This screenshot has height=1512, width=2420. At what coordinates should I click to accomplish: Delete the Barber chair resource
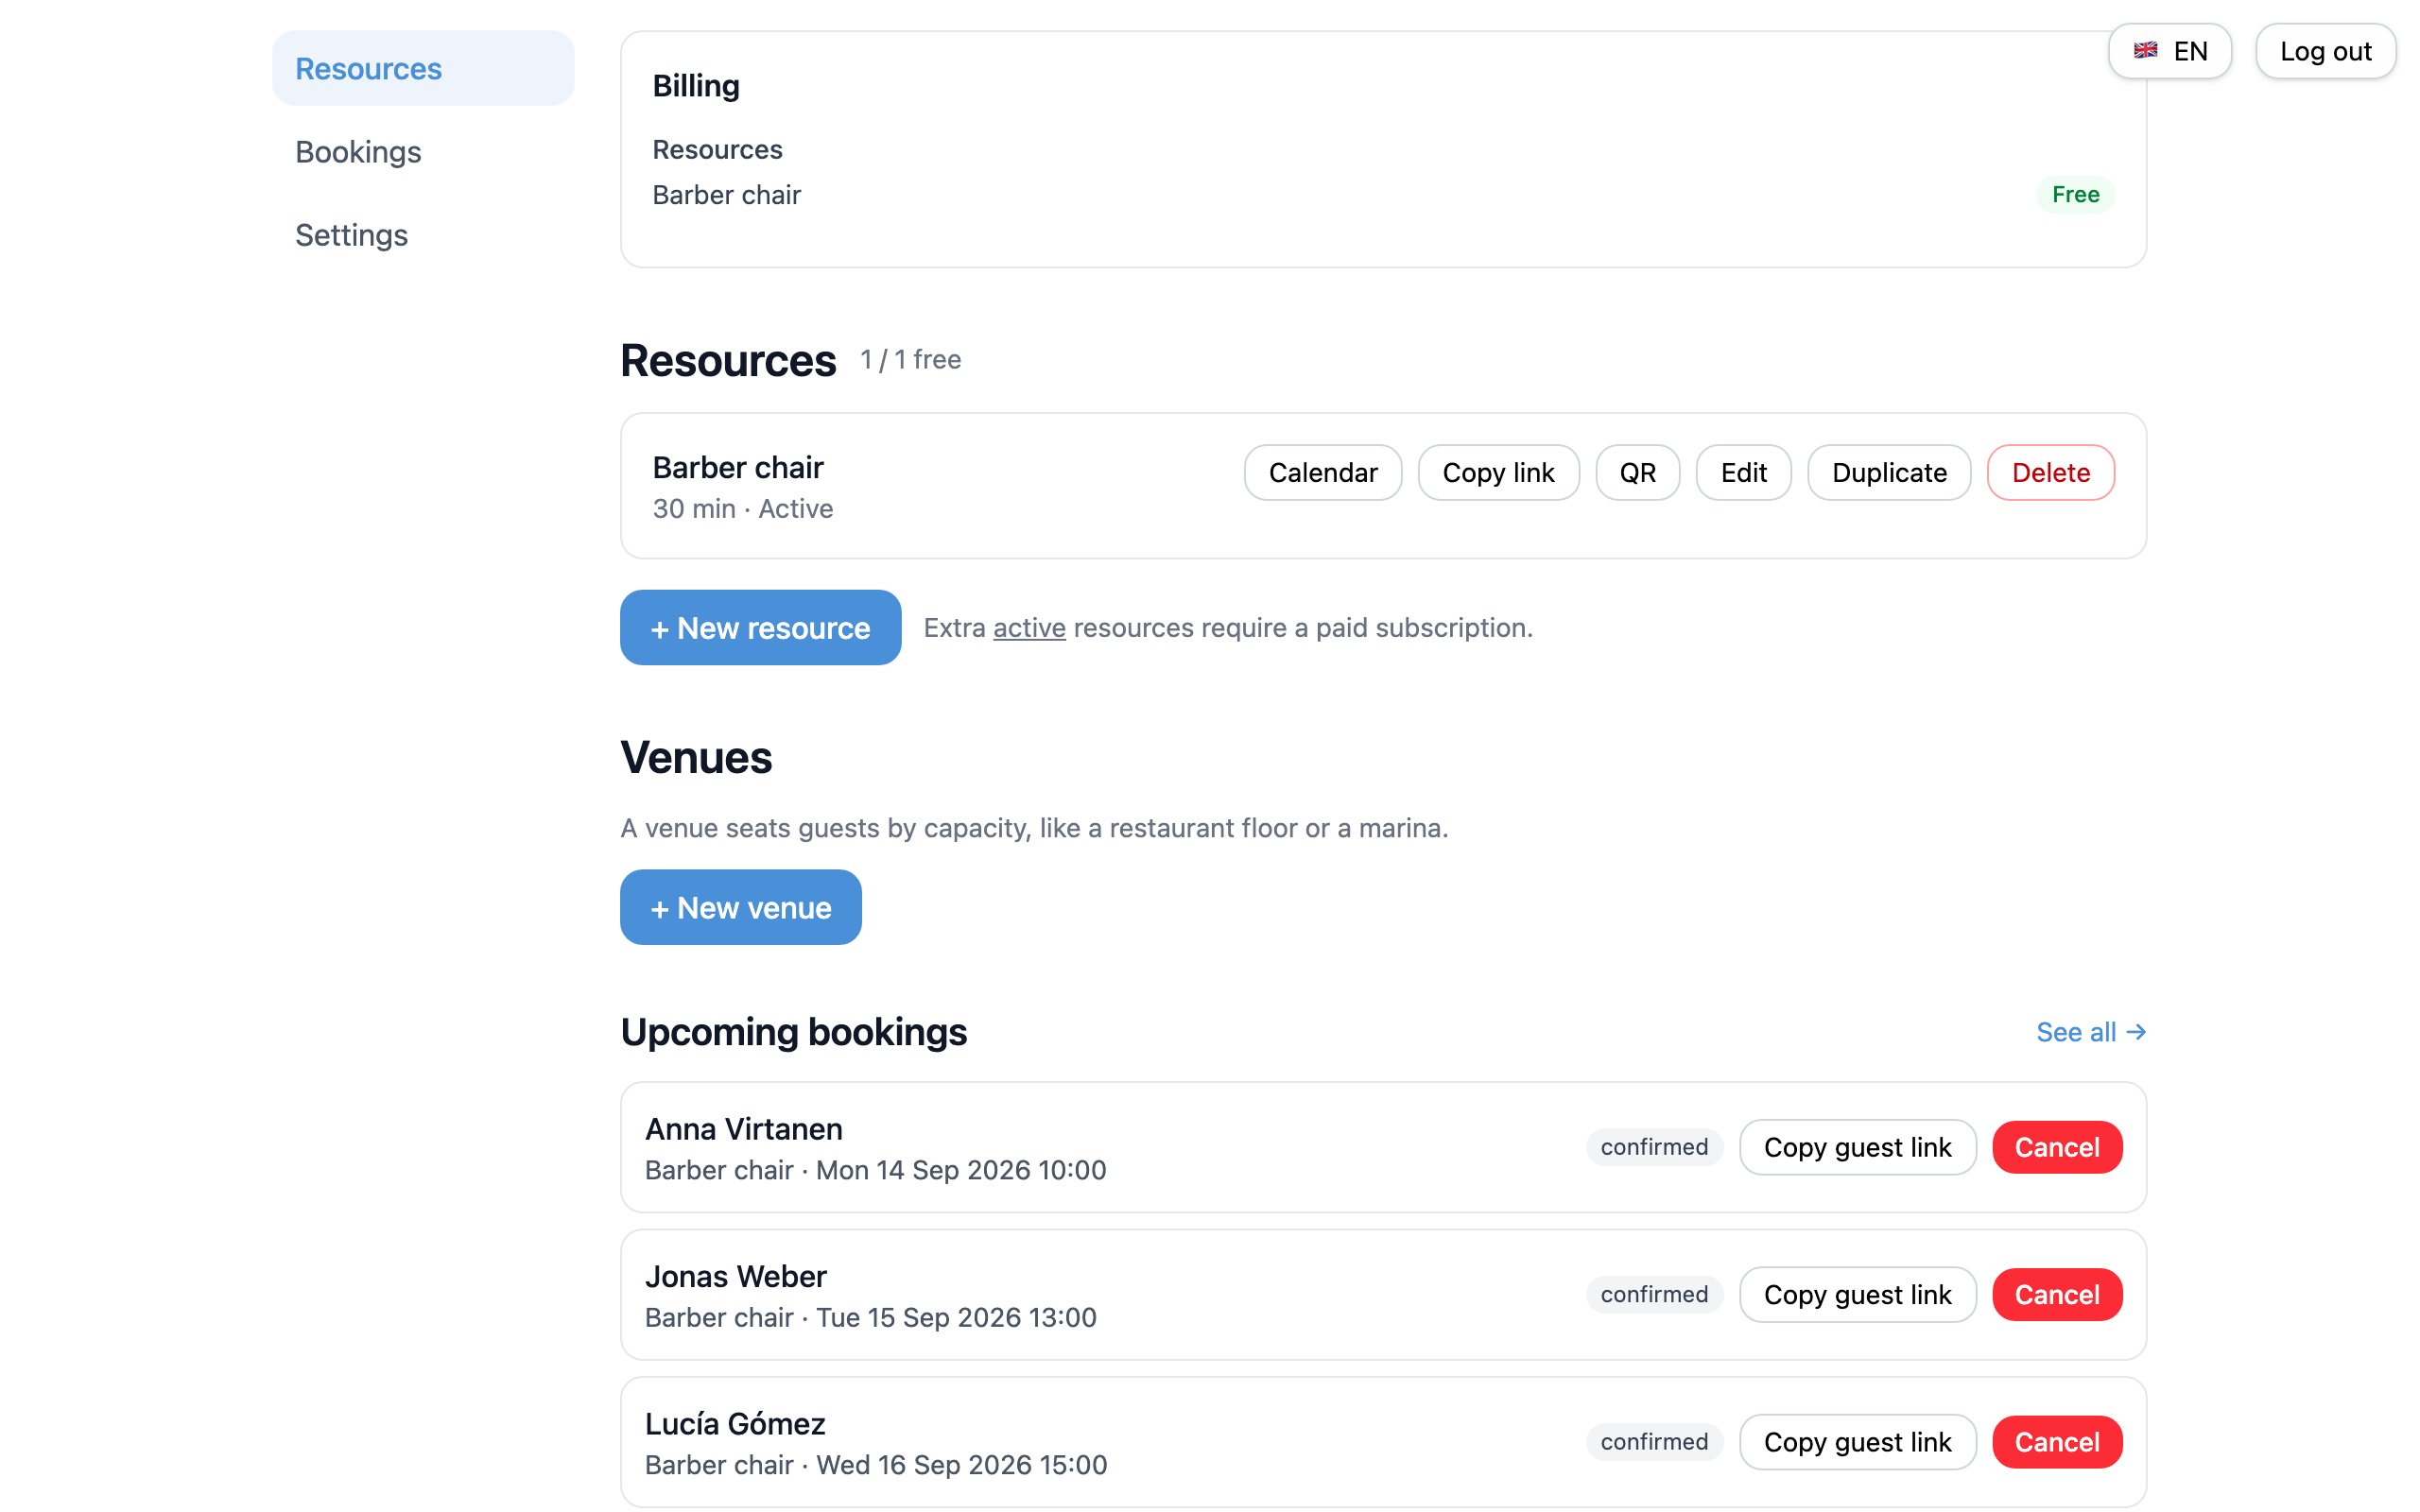tap(2050, 472)
